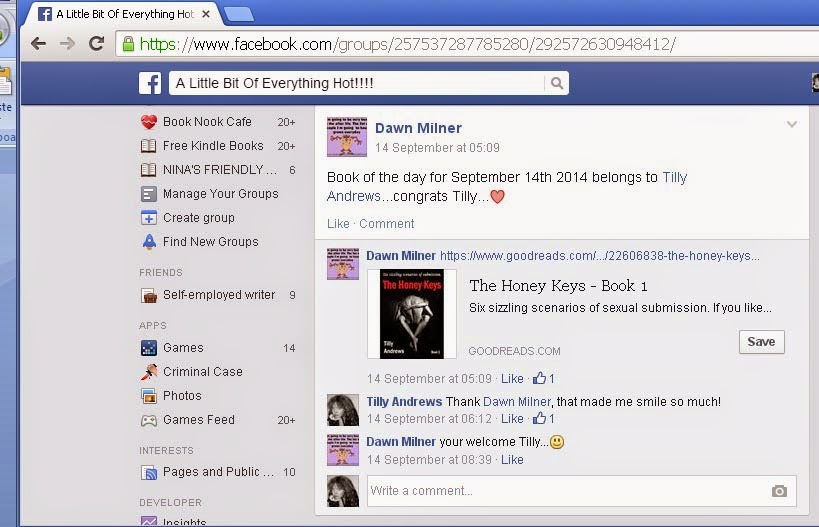
Task: Click the Self-employed writer friends list
Action: pyautogui.click(x=219, y=295)
